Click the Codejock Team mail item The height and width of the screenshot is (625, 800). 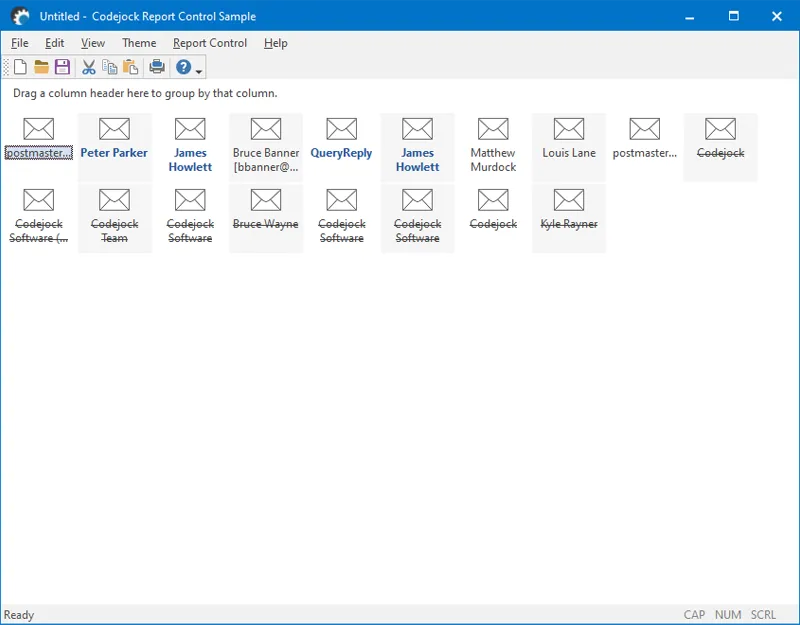114,216
